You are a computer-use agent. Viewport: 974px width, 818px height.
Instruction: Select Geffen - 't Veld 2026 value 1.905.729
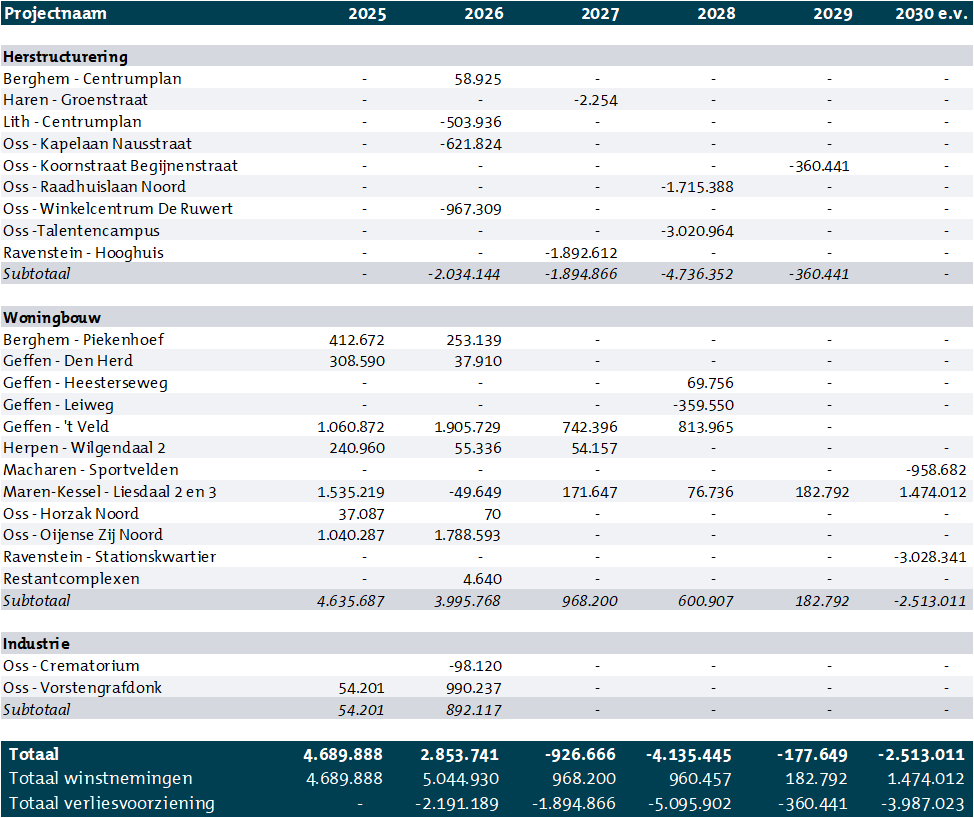coord(468,427)
